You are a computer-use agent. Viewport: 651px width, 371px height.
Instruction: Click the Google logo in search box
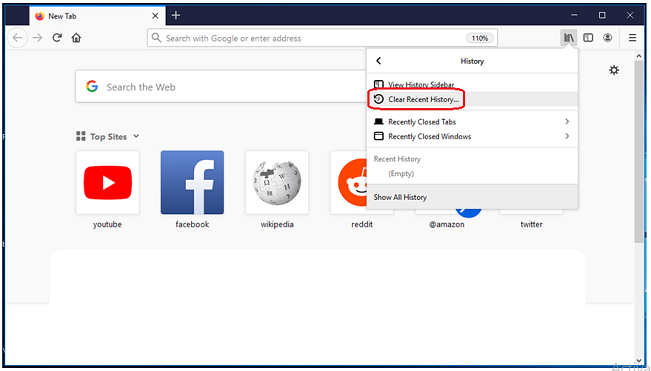[92, 86]
